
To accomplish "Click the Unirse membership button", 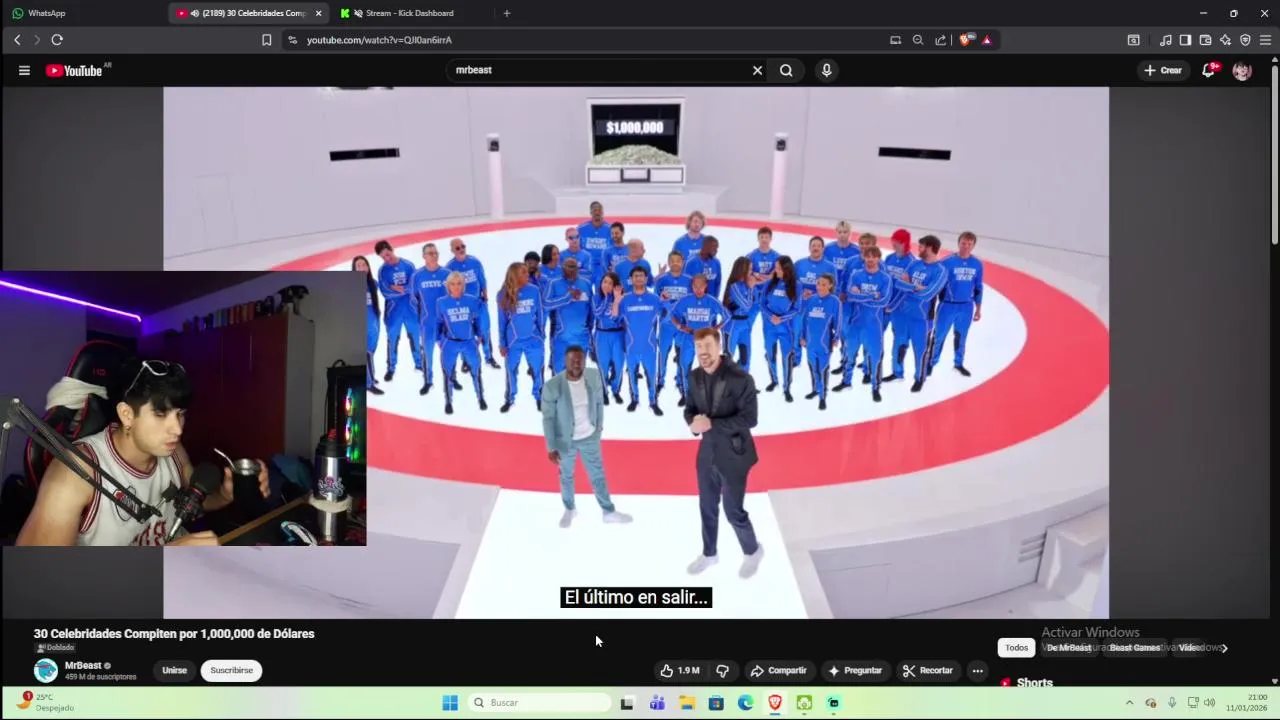I will (175, 670).
